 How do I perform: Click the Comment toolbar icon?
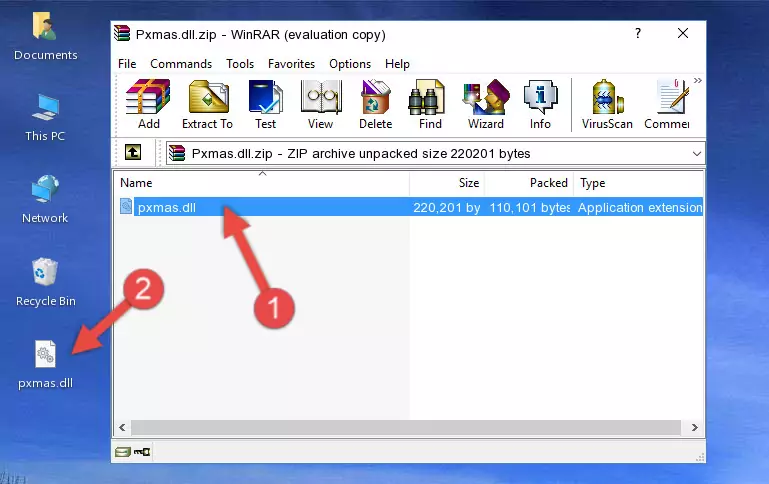(667, 104)
